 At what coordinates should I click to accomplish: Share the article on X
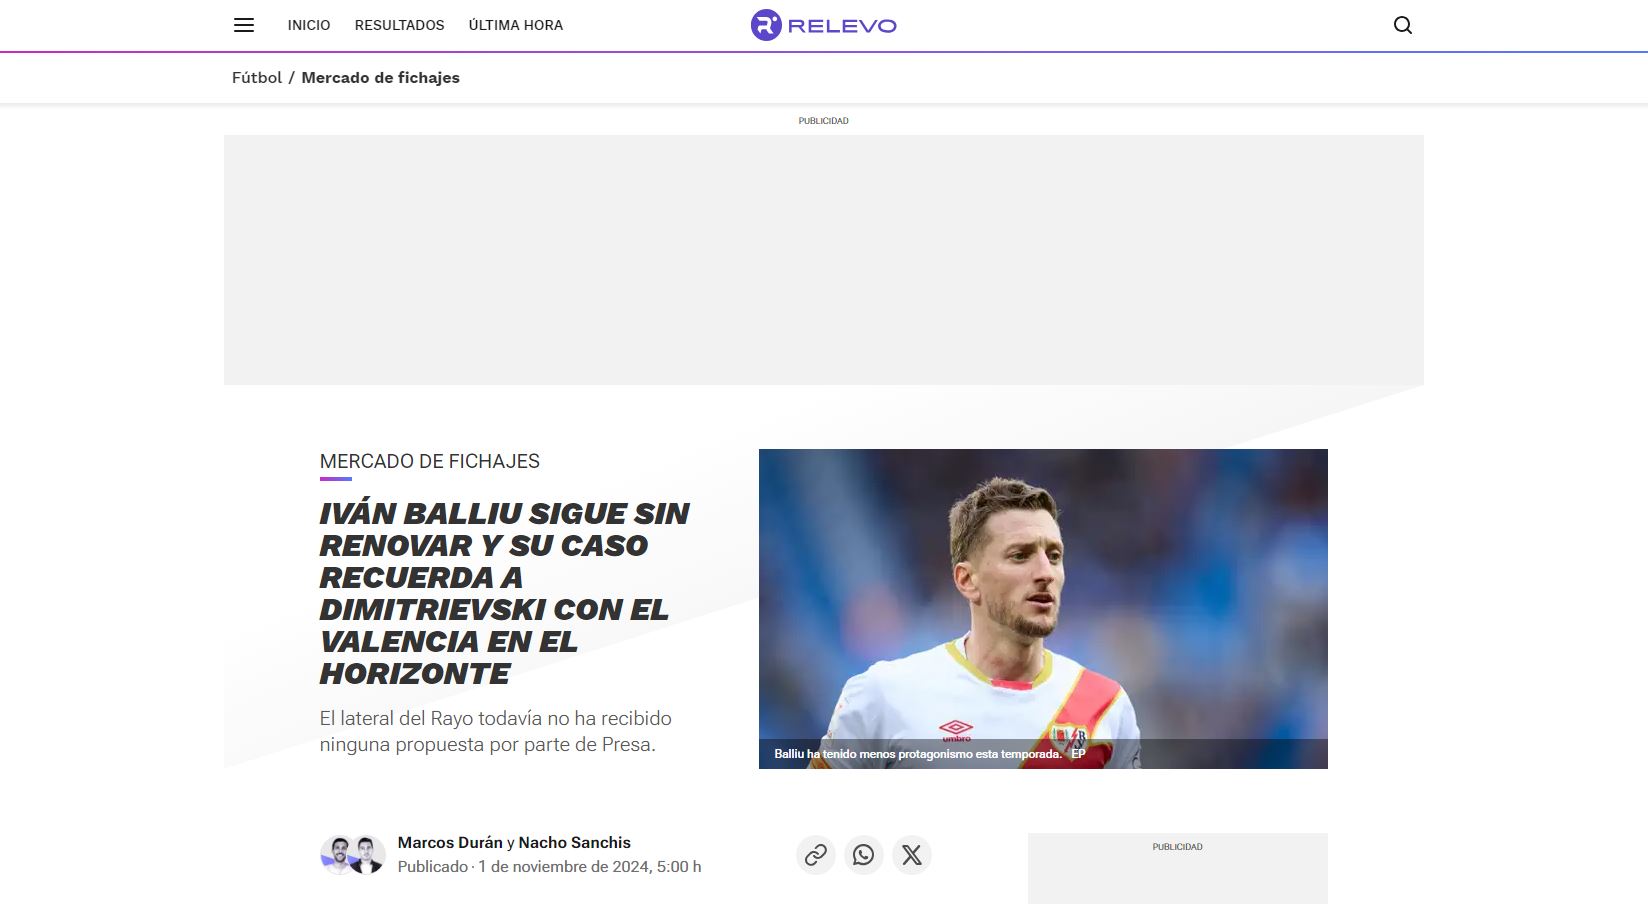pos(911,855)
